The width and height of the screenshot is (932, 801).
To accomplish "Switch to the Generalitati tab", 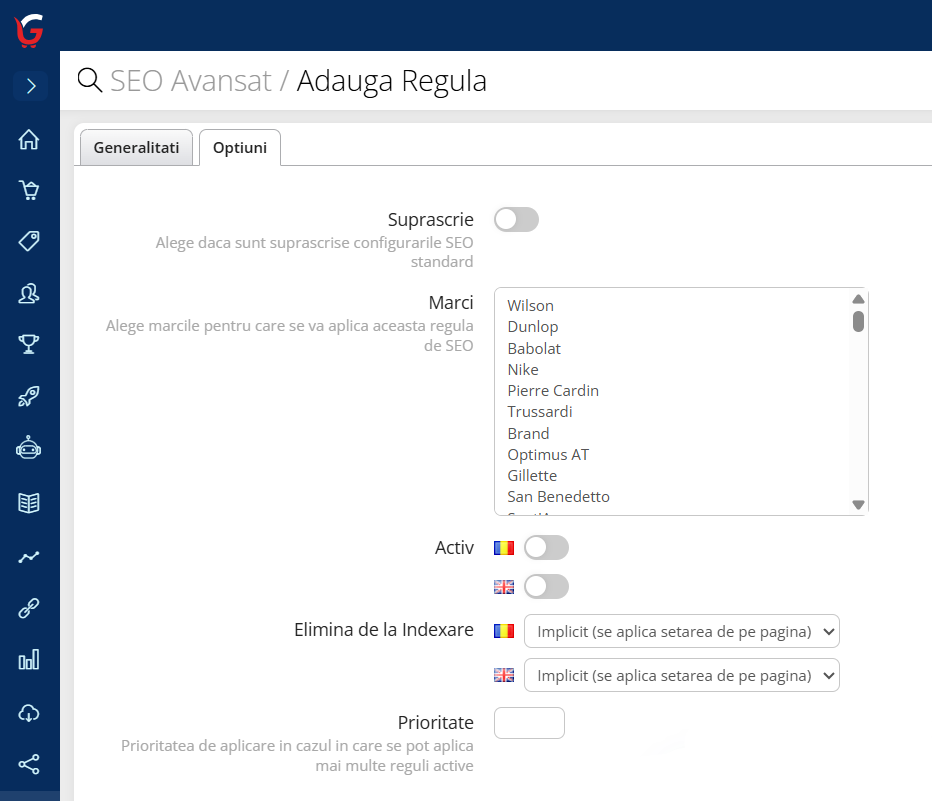I will pos(136,147).
